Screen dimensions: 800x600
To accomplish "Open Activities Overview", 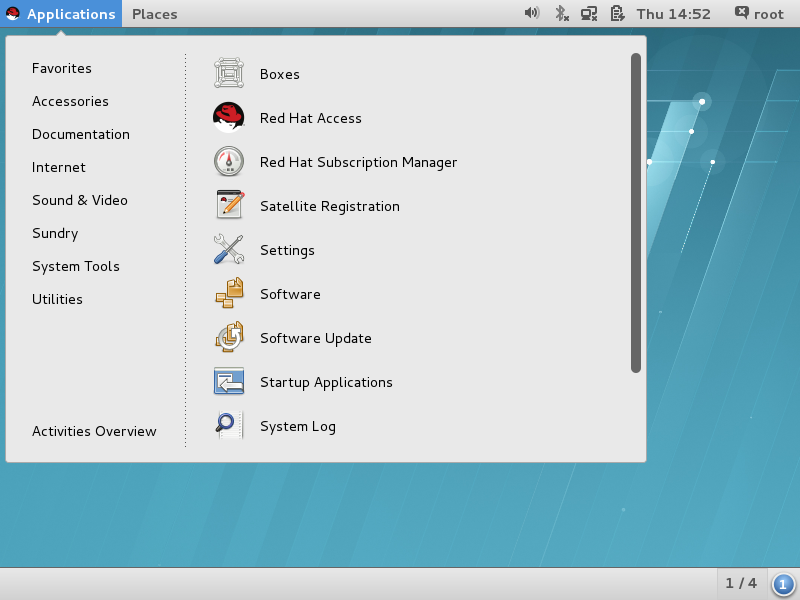I will pos(94,432).
